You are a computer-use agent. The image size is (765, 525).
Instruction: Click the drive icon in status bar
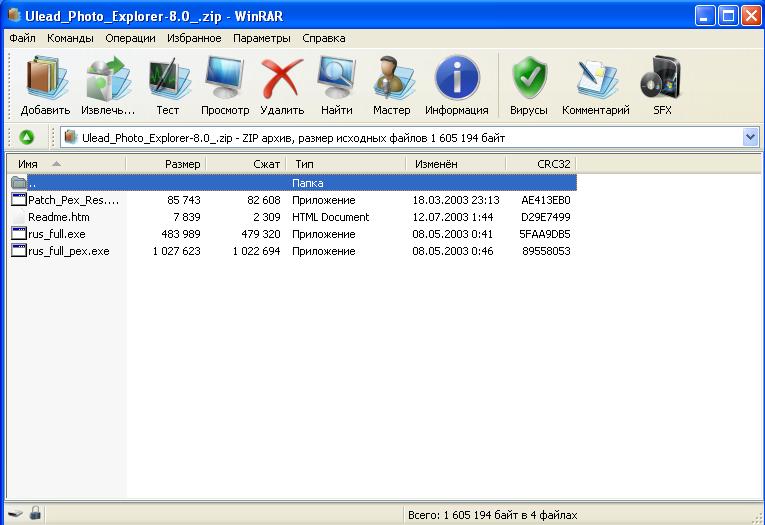tap(16, 514)
